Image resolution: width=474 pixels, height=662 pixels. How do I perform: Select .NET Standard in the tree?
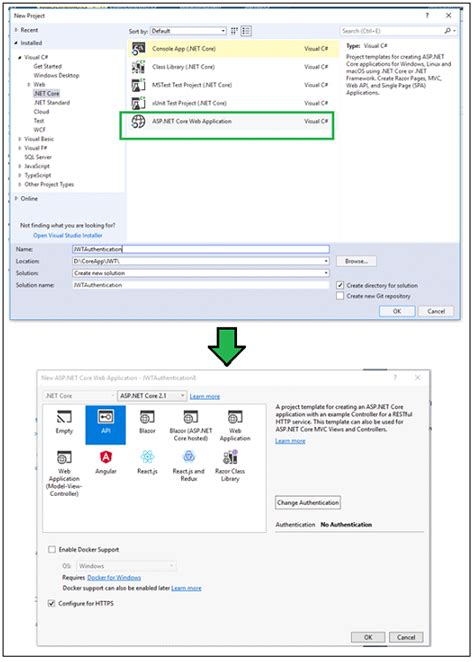click(x=52, y=103)
